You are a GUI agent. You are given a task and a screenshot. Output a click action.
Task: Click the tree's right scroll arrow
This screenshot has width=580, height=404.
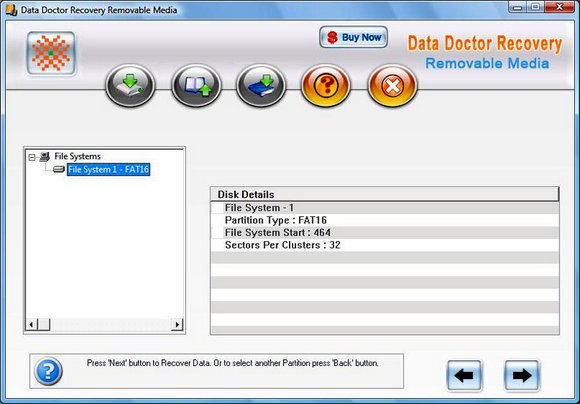coord(177,324)
